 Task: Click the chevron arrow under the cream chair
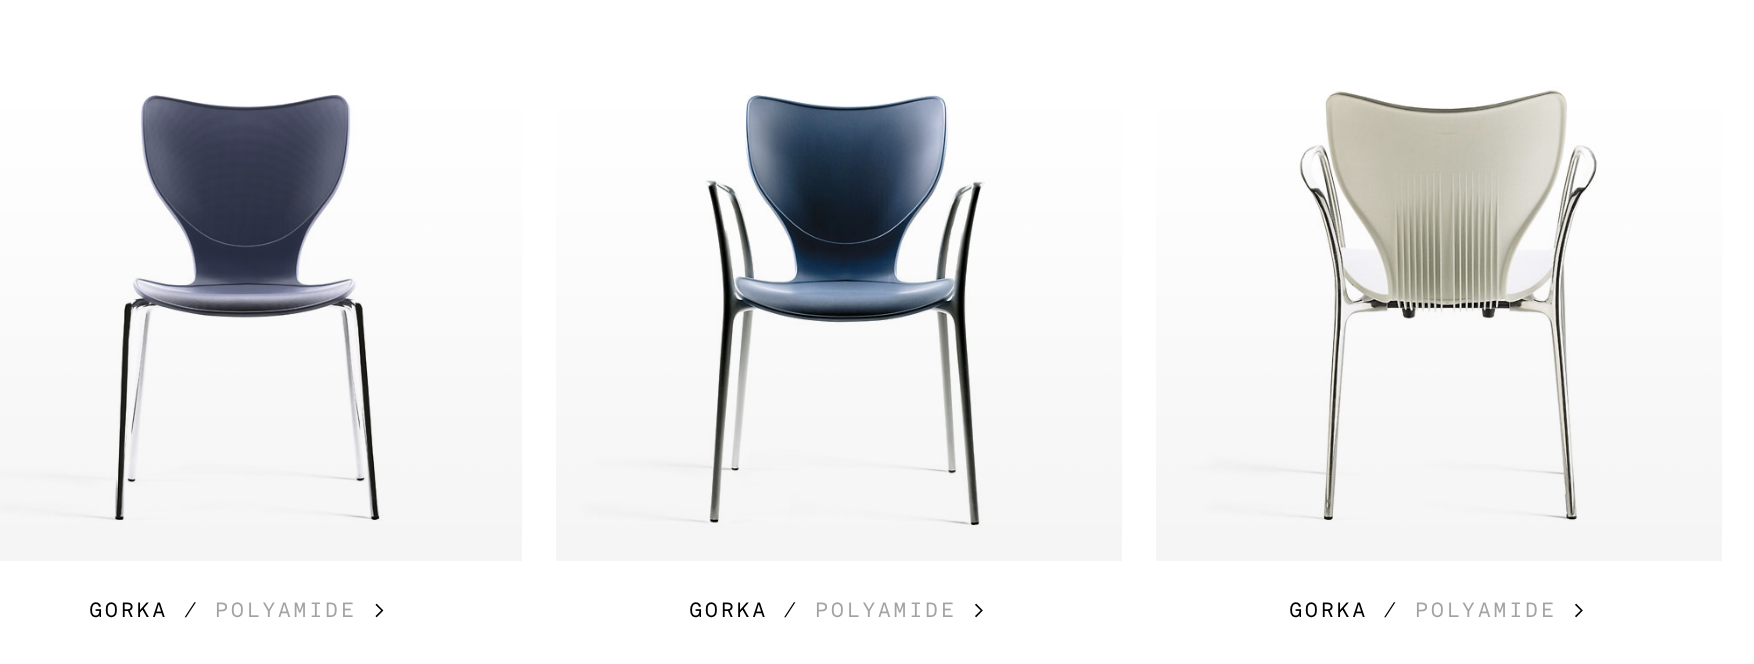(1578, 610)
